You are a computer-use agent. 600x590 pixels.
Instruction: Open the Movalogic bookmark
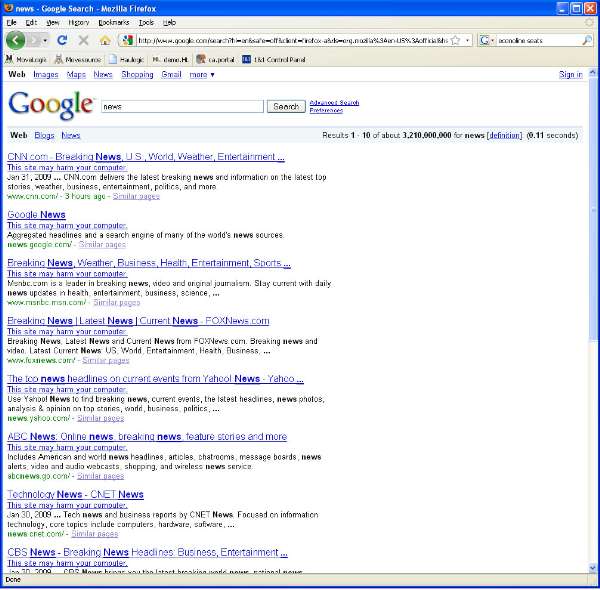tap(26, 59)
